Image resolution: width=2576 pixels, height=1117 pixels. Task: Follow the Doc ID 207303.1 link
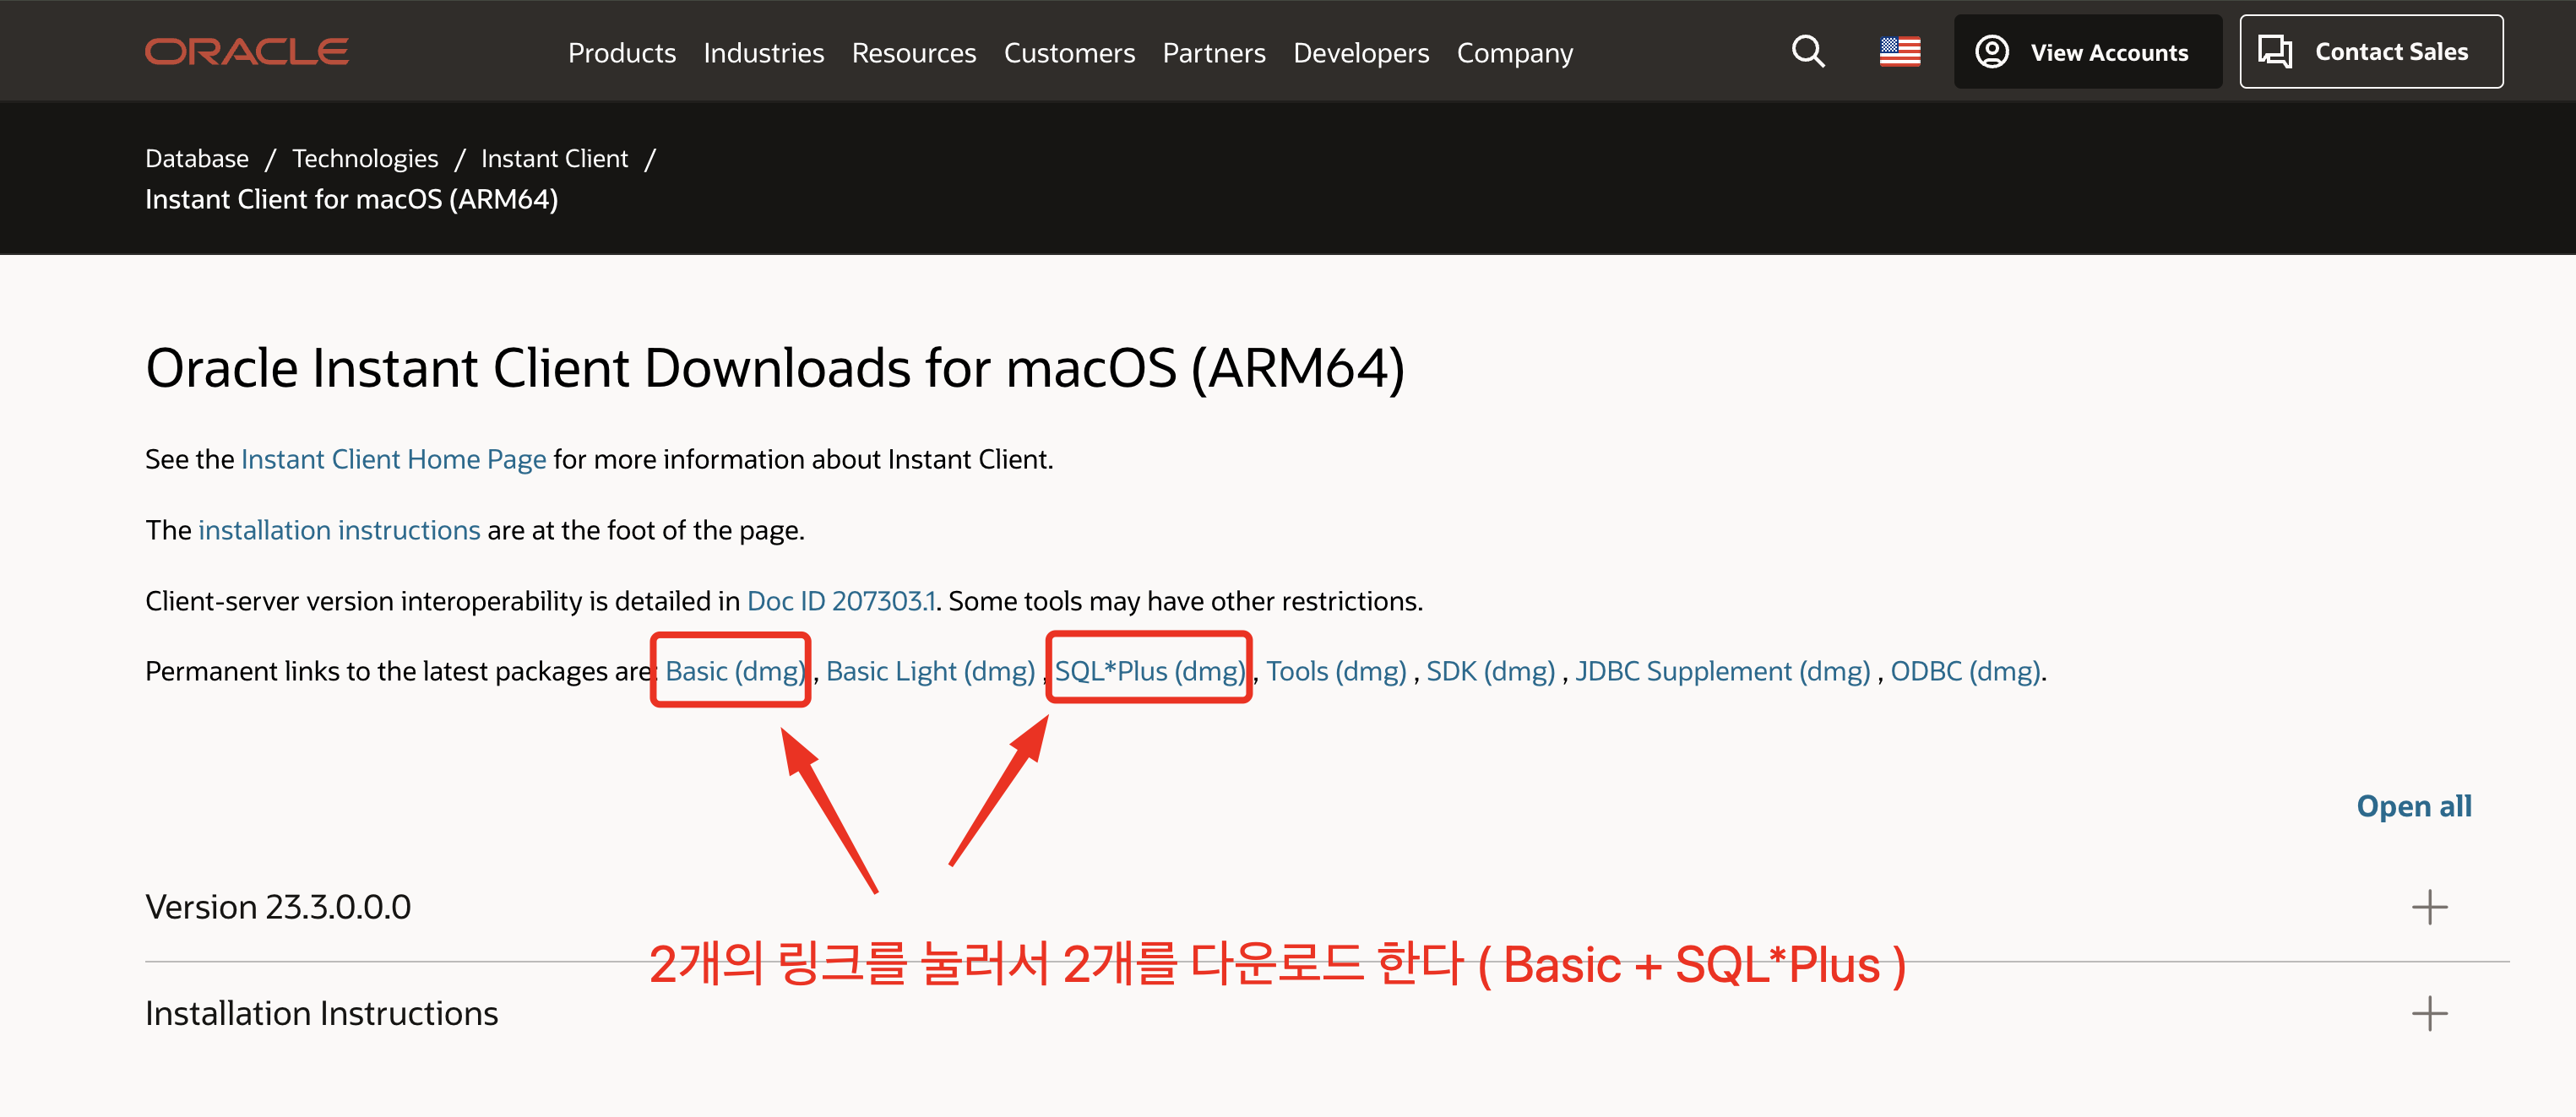pos(840,601)
